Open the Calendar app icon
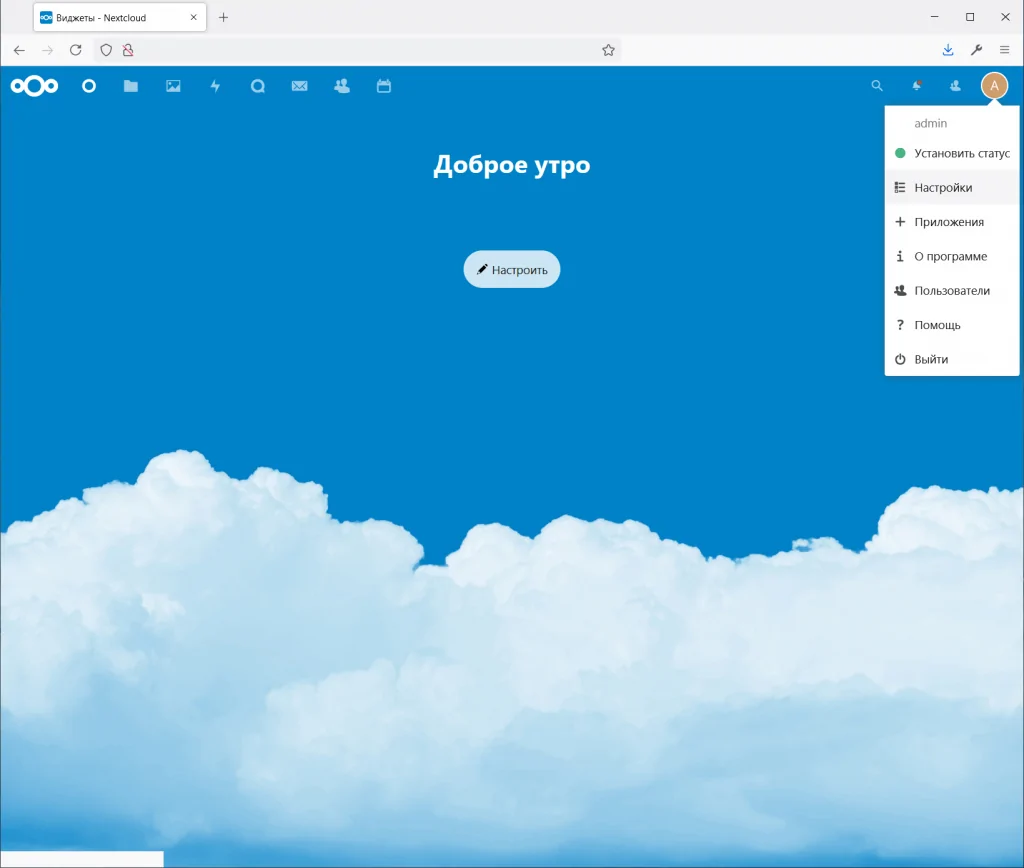1024x868 pixels. tap(384, 87)
